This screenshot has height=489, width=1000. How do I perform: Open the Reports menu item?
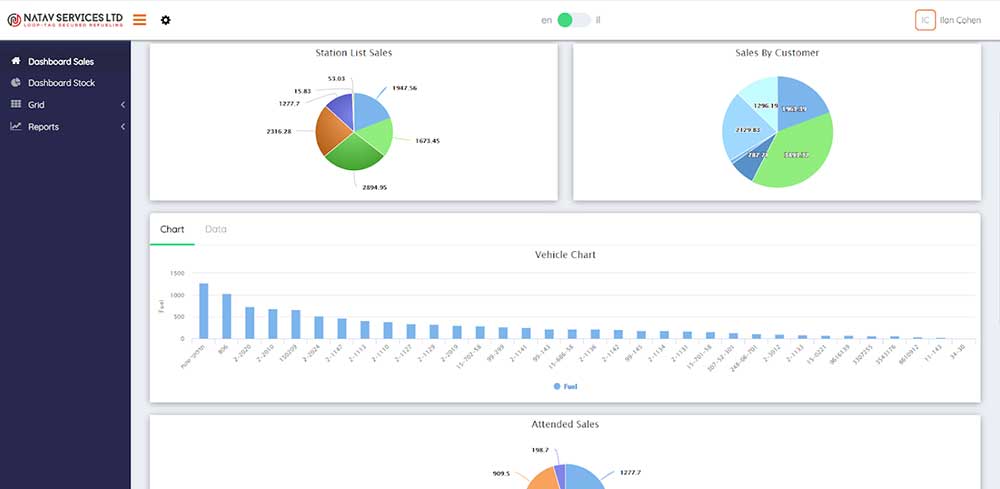43,127
